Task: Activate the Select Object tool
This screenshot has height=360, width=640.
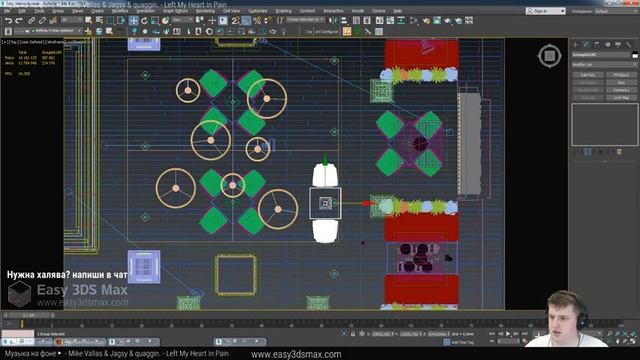Action: 89,20
